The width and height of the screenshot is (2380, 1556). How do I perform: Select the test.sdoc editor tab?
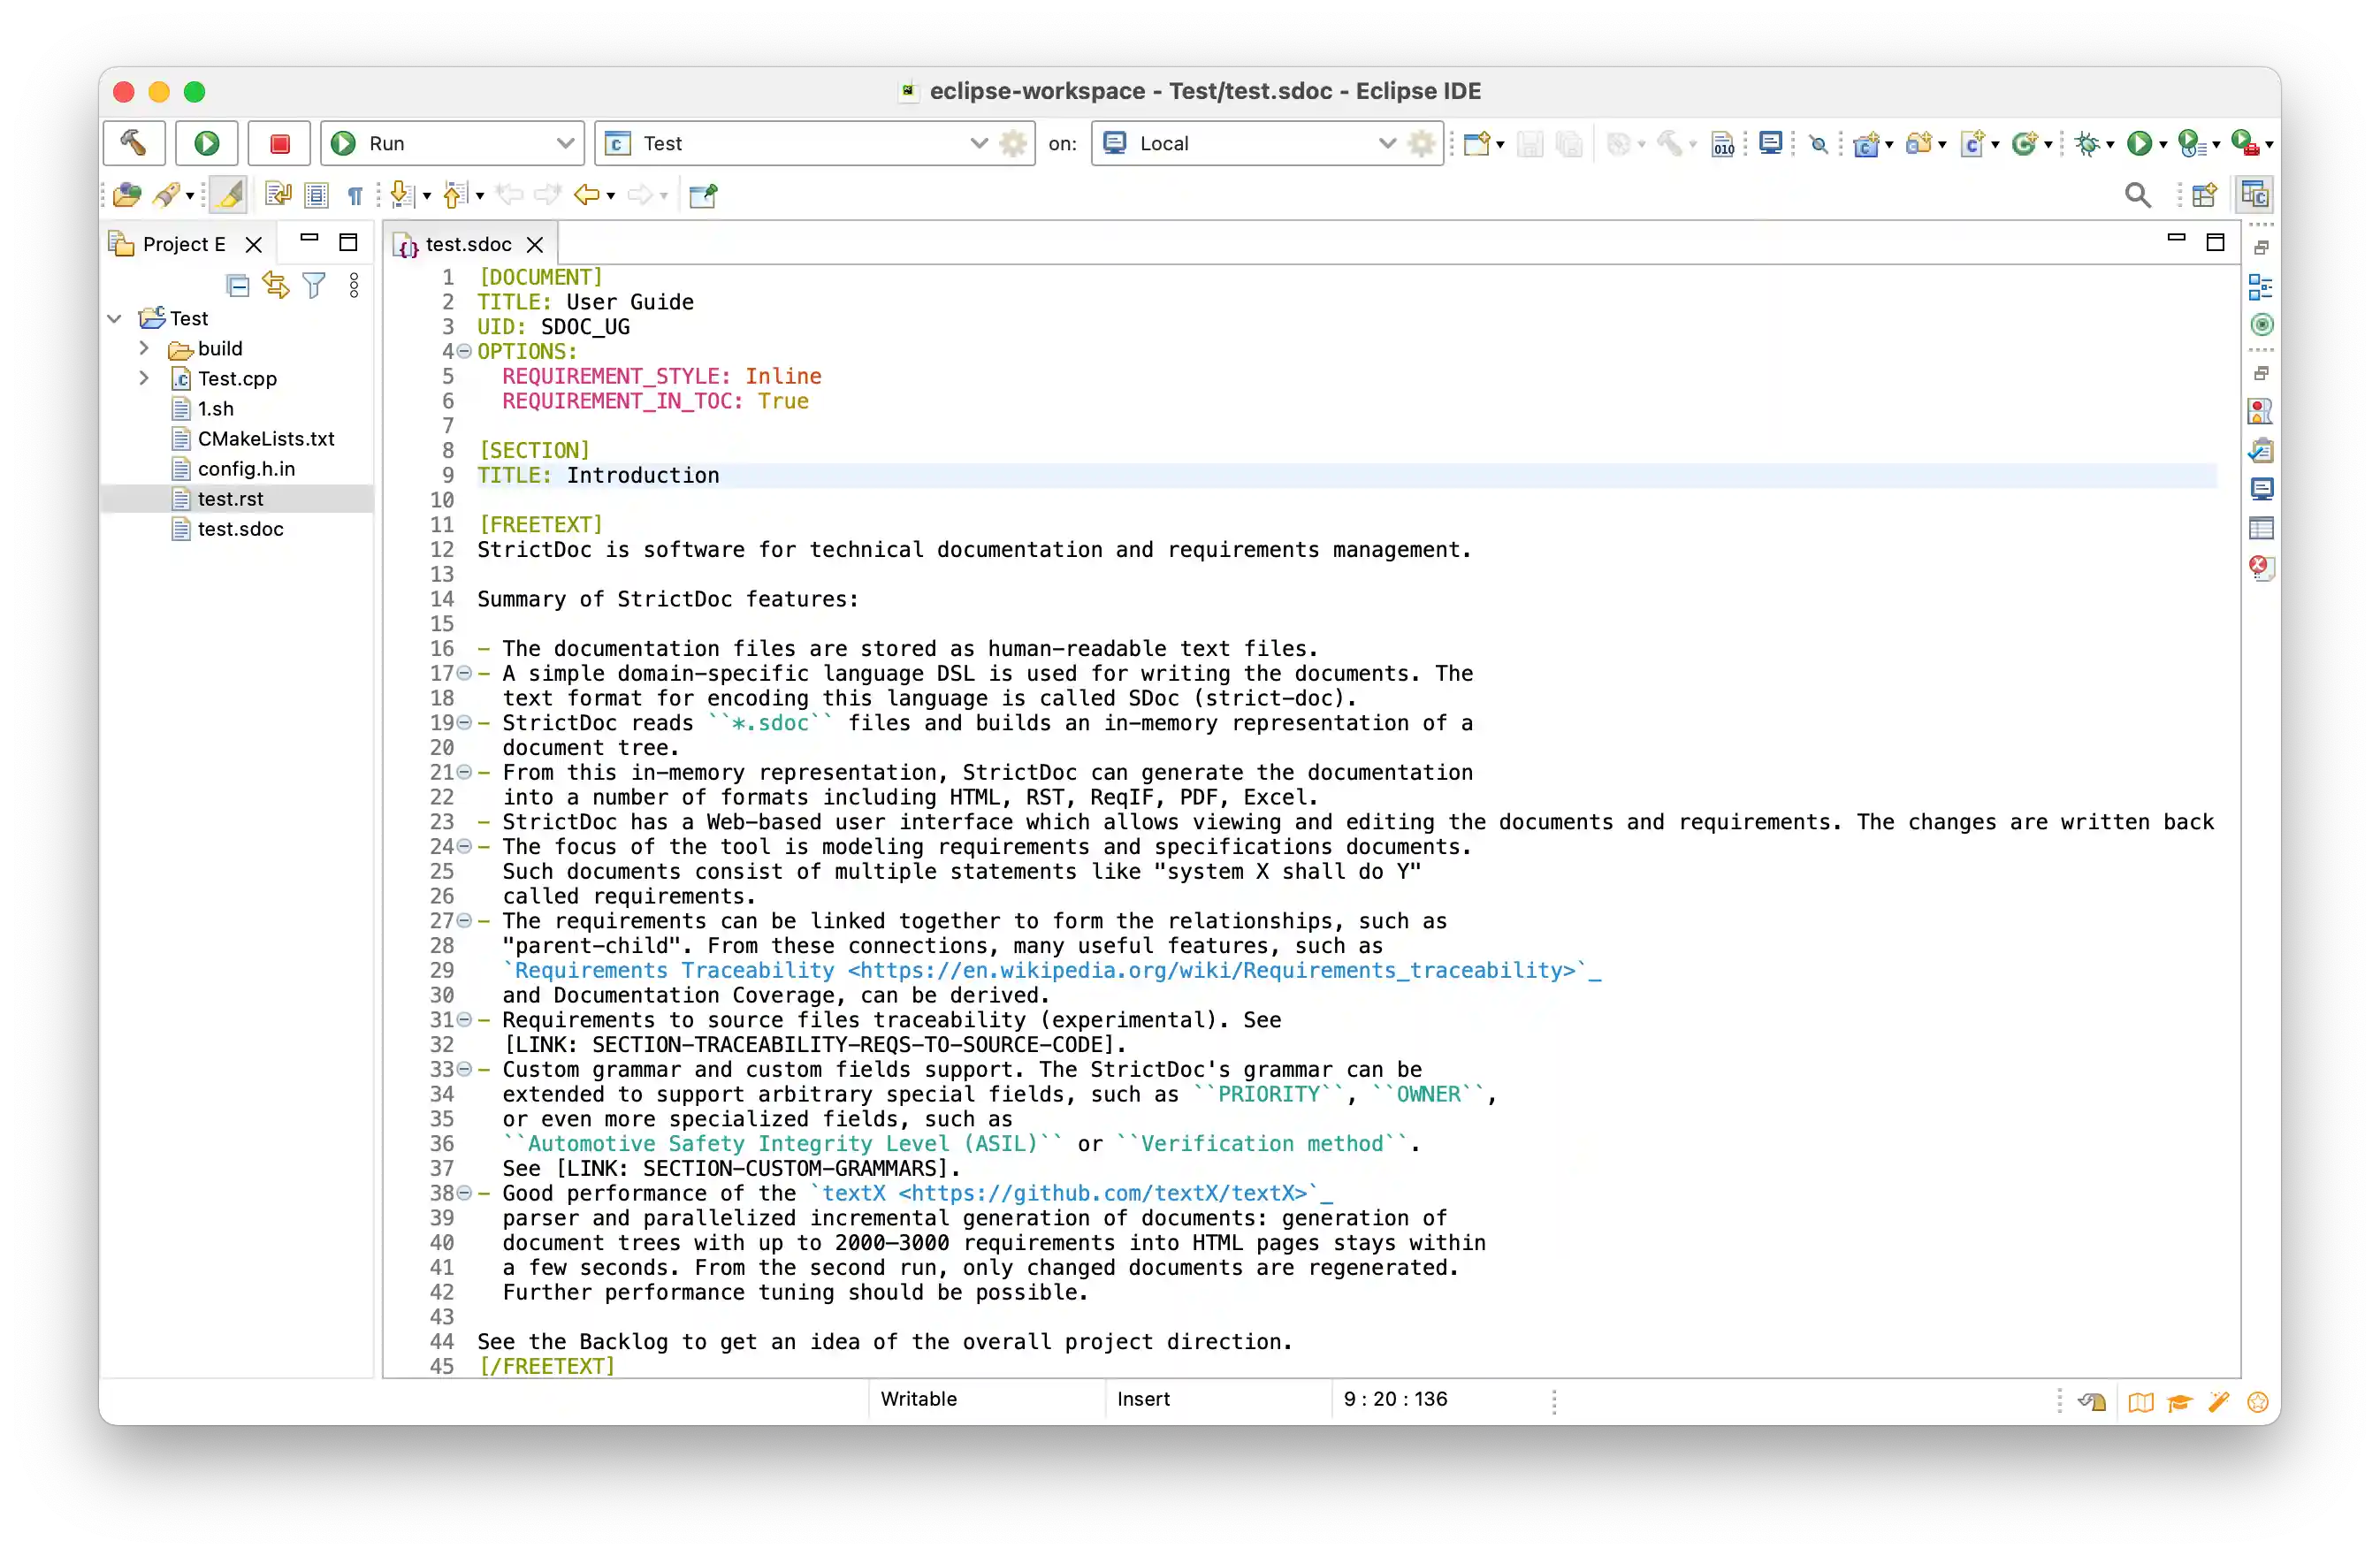tap(467, 244)
